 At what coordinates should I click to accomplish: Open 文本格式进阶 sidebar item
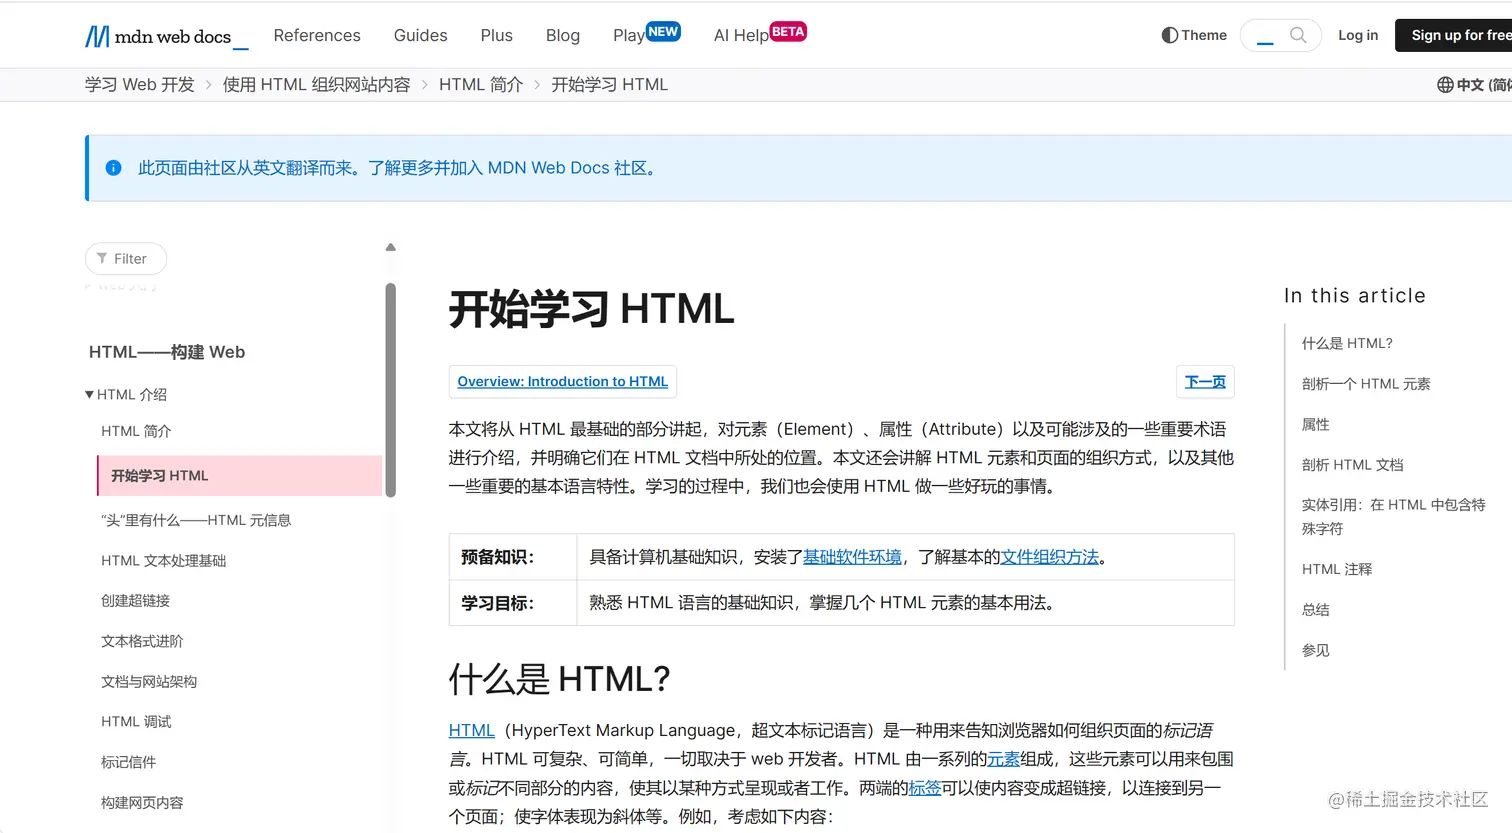[x=142, y=641]
